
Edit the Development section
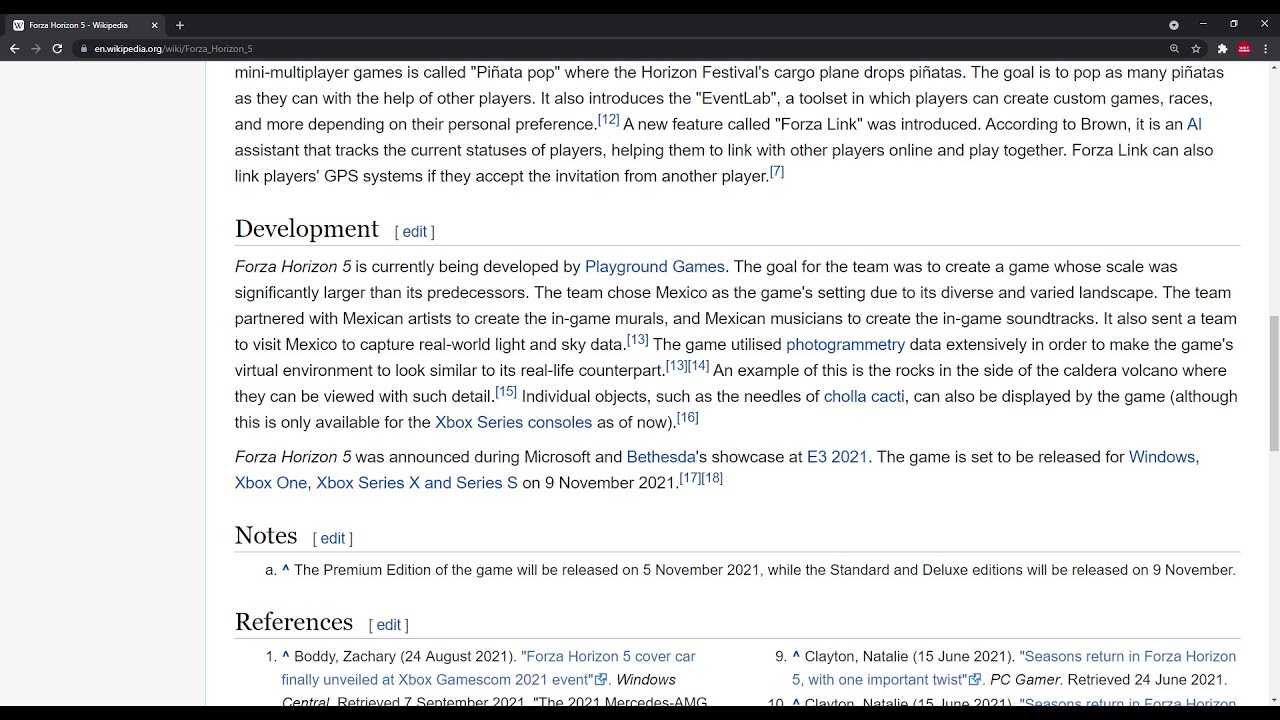[415, 231]
